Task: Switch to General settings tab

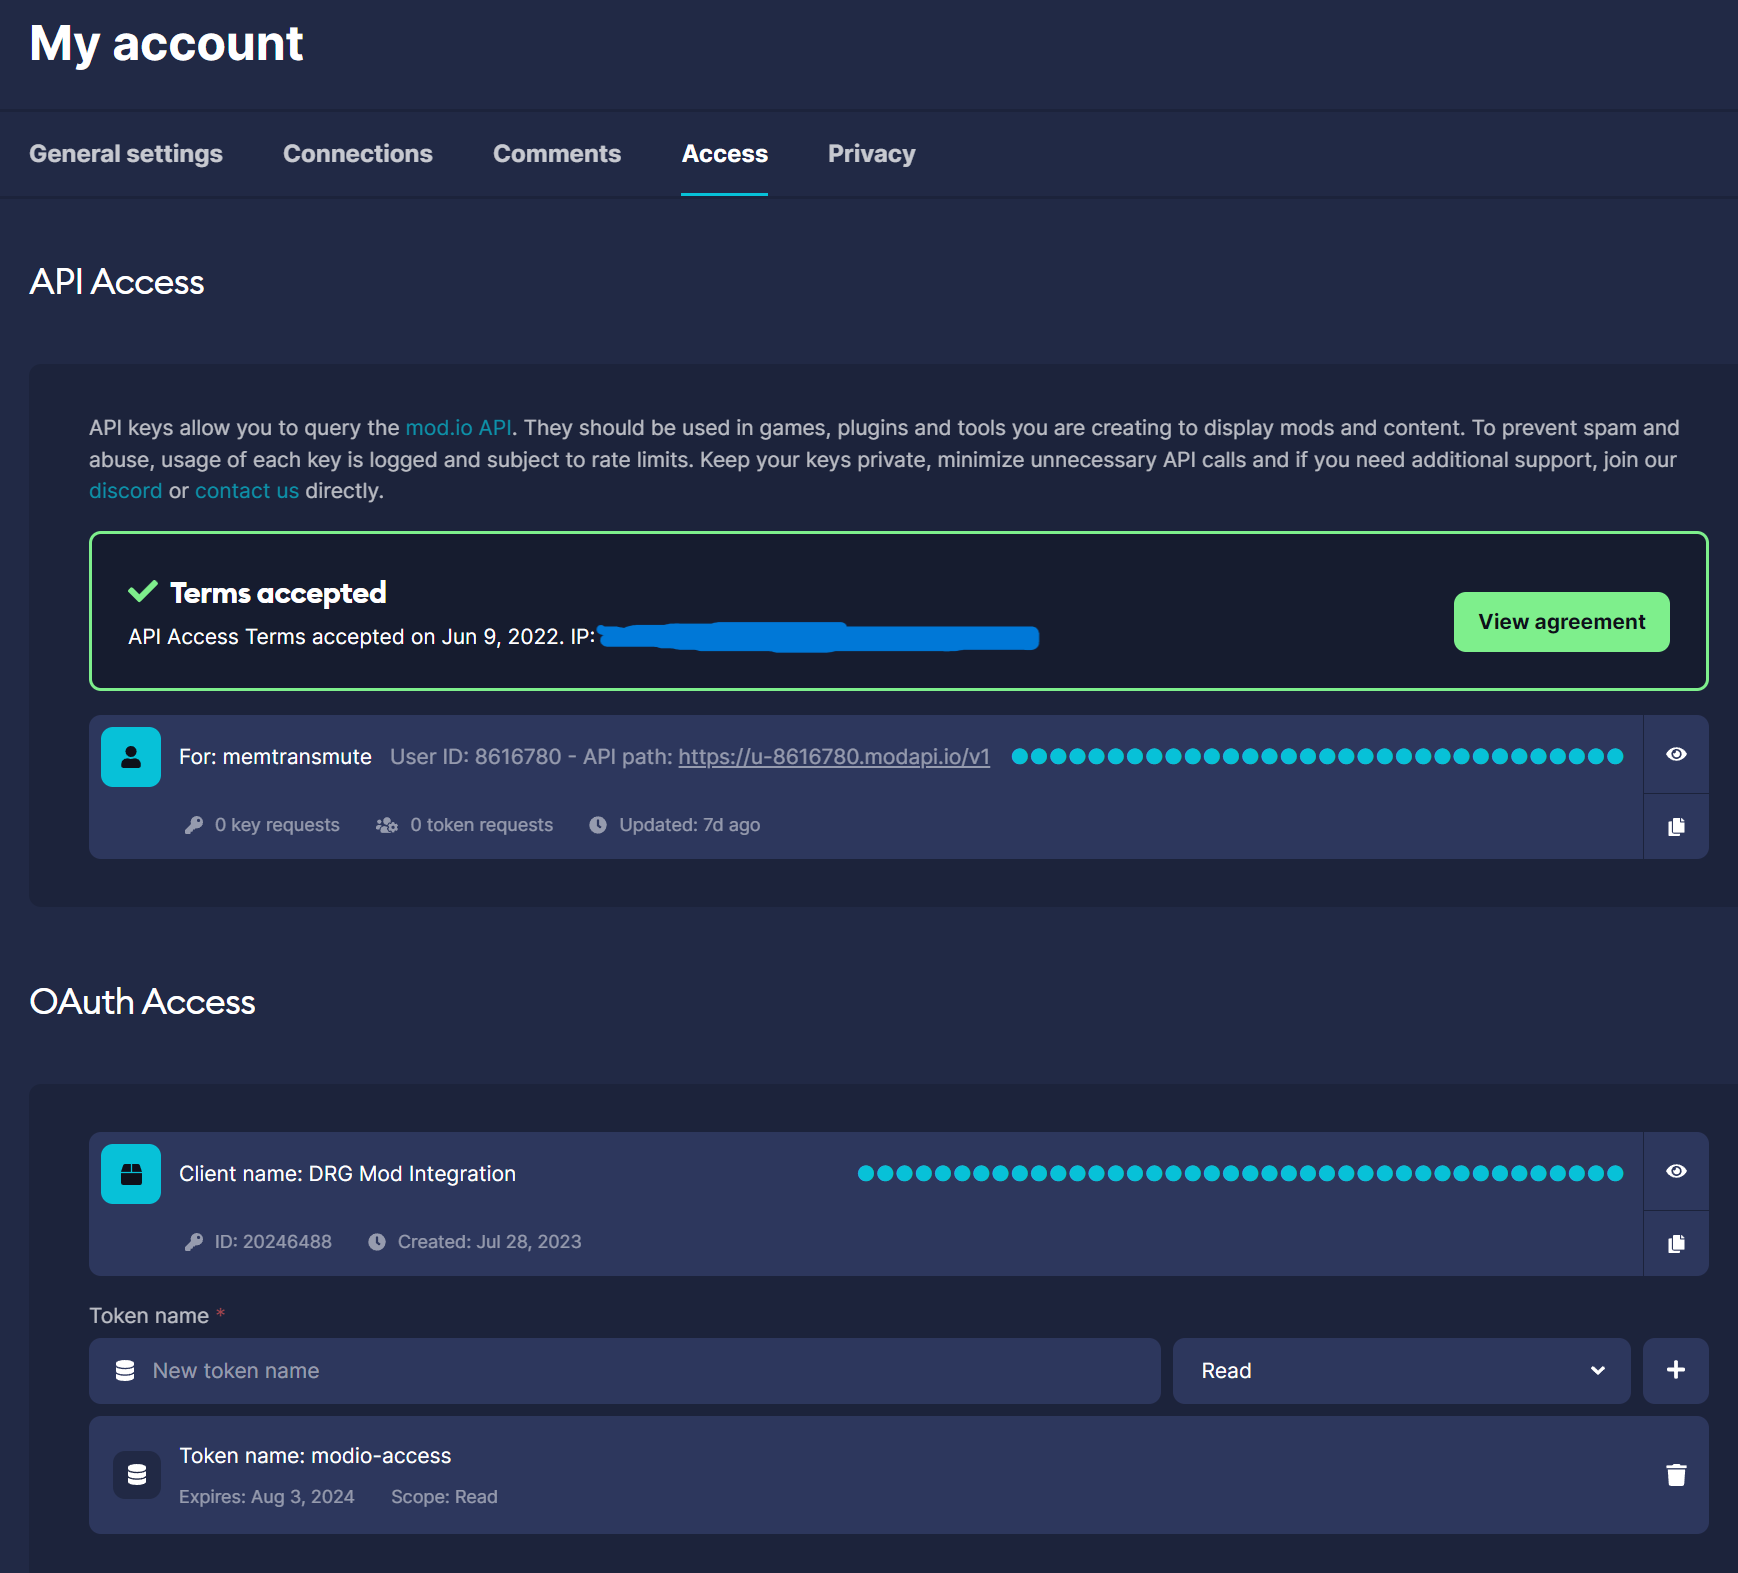Action: tap(126, 154)
